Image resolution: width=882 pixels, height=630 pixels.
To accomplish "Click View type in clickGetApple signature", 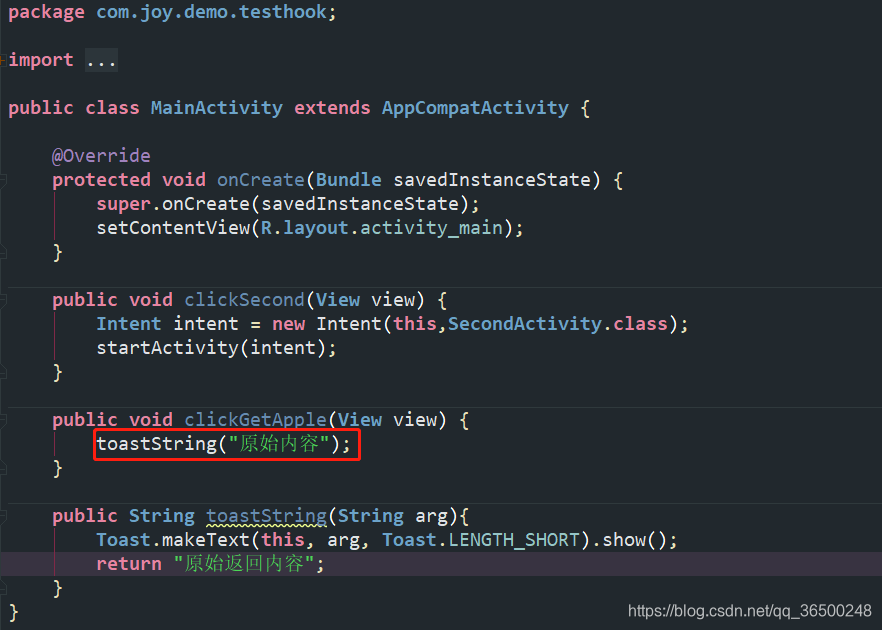I will pyautogui.click(x=360, y=420).
